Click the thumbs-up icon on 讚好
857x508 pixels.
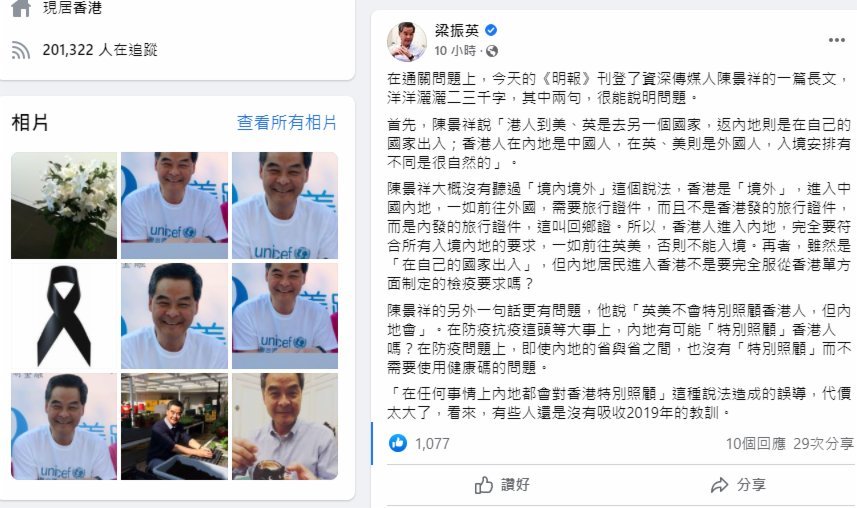coord(484,484)
